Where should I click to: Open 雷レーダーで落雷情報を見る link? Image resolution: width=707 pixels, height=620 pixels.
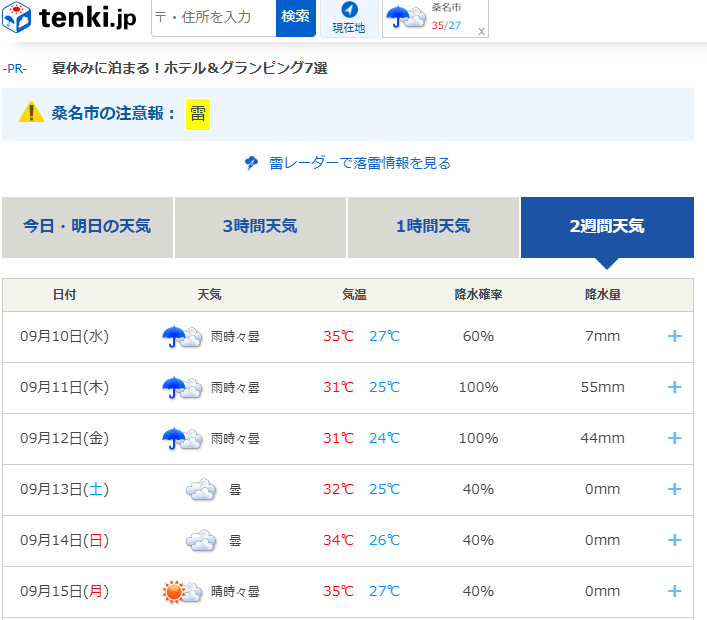[x=359, y=163]
